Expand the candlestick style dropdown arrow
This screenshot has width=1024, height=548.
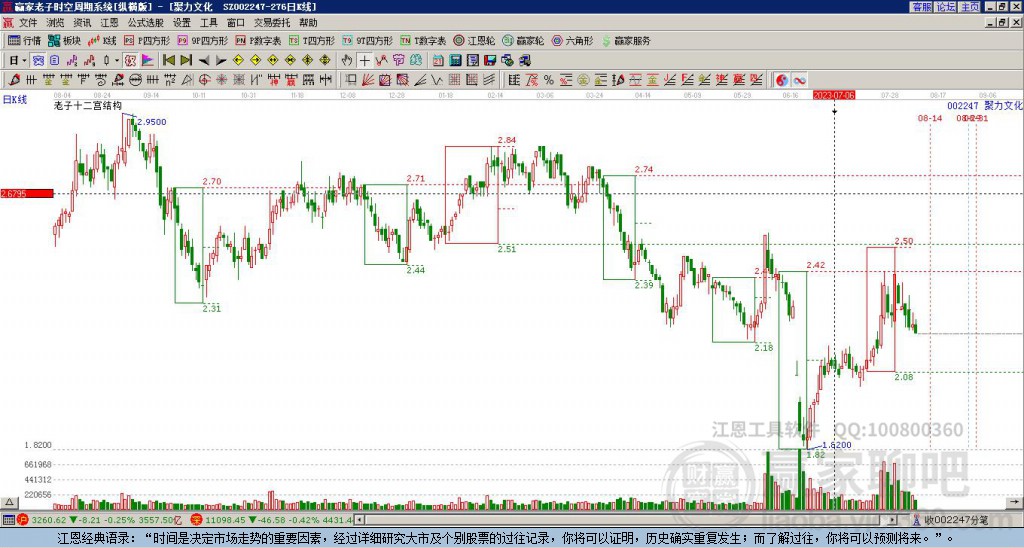pyautogui.click(x=117, y=61)
